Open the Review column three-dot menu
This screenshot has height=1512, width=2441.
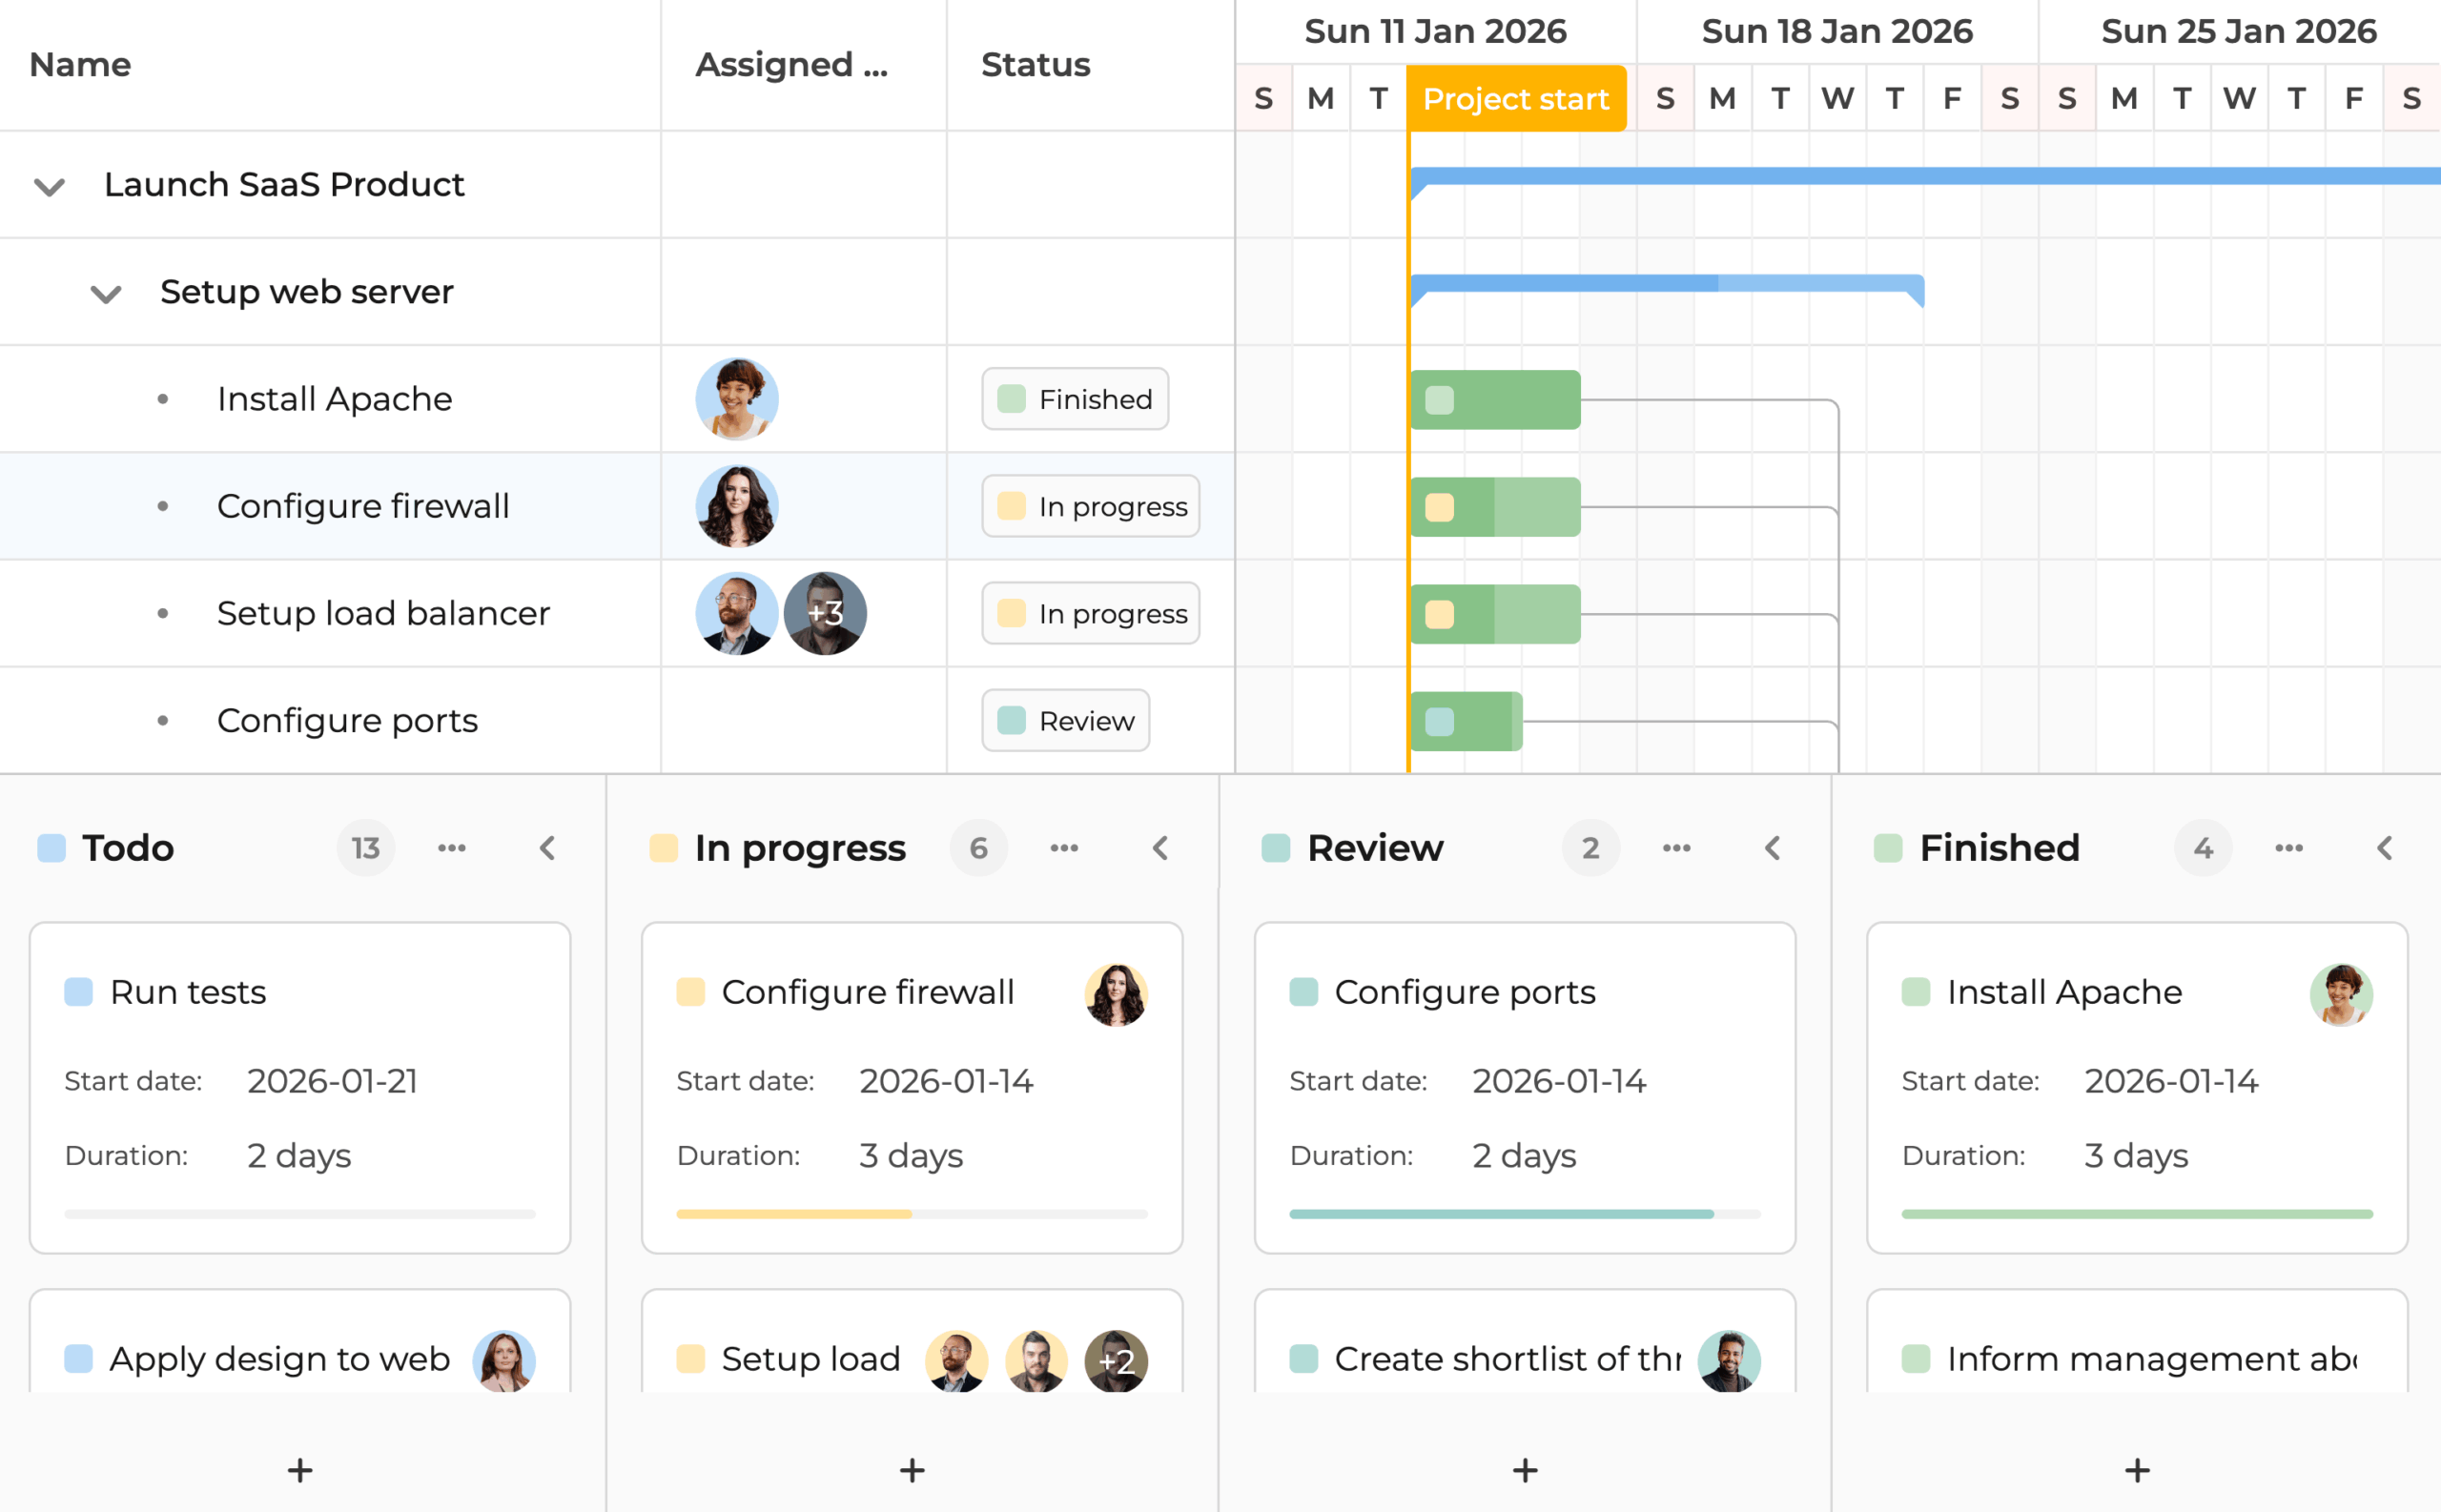click(x=1676, y=848)
